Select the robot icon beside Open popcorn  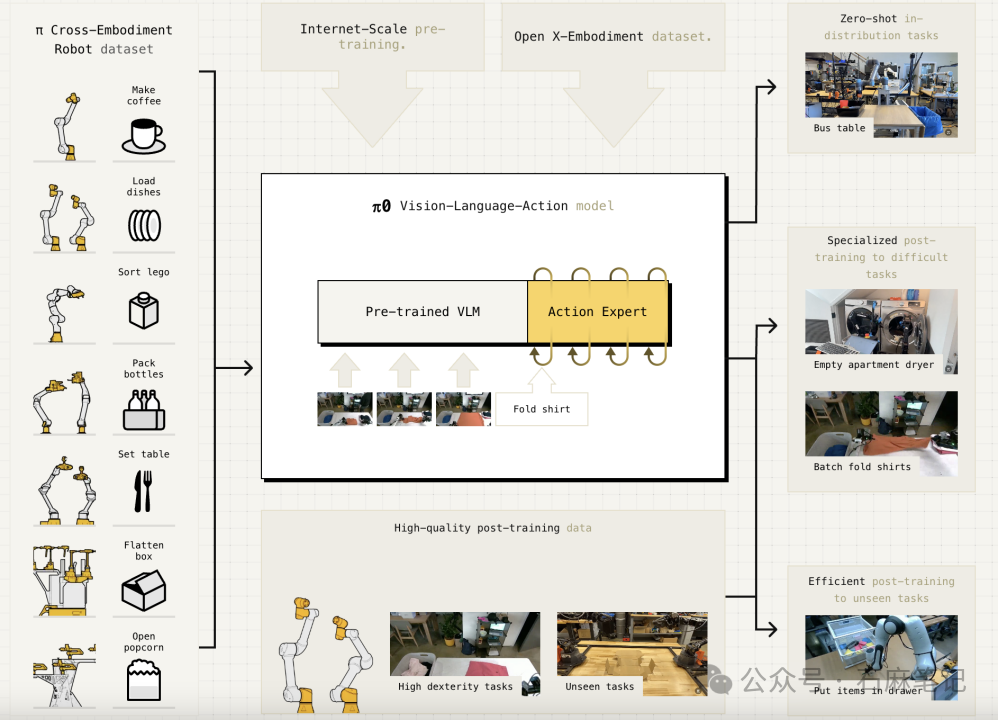point(64,675)
